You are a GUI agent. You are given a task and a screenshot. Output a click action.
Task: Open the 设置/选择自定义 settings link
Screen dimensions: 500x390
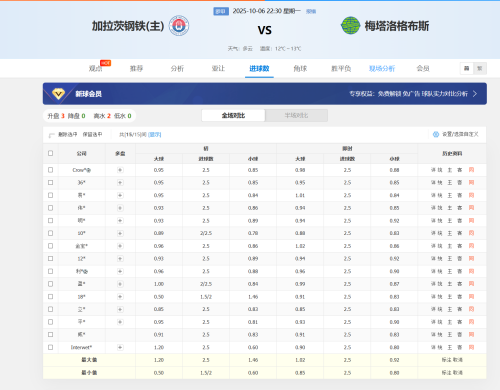(x=460, y=134)
